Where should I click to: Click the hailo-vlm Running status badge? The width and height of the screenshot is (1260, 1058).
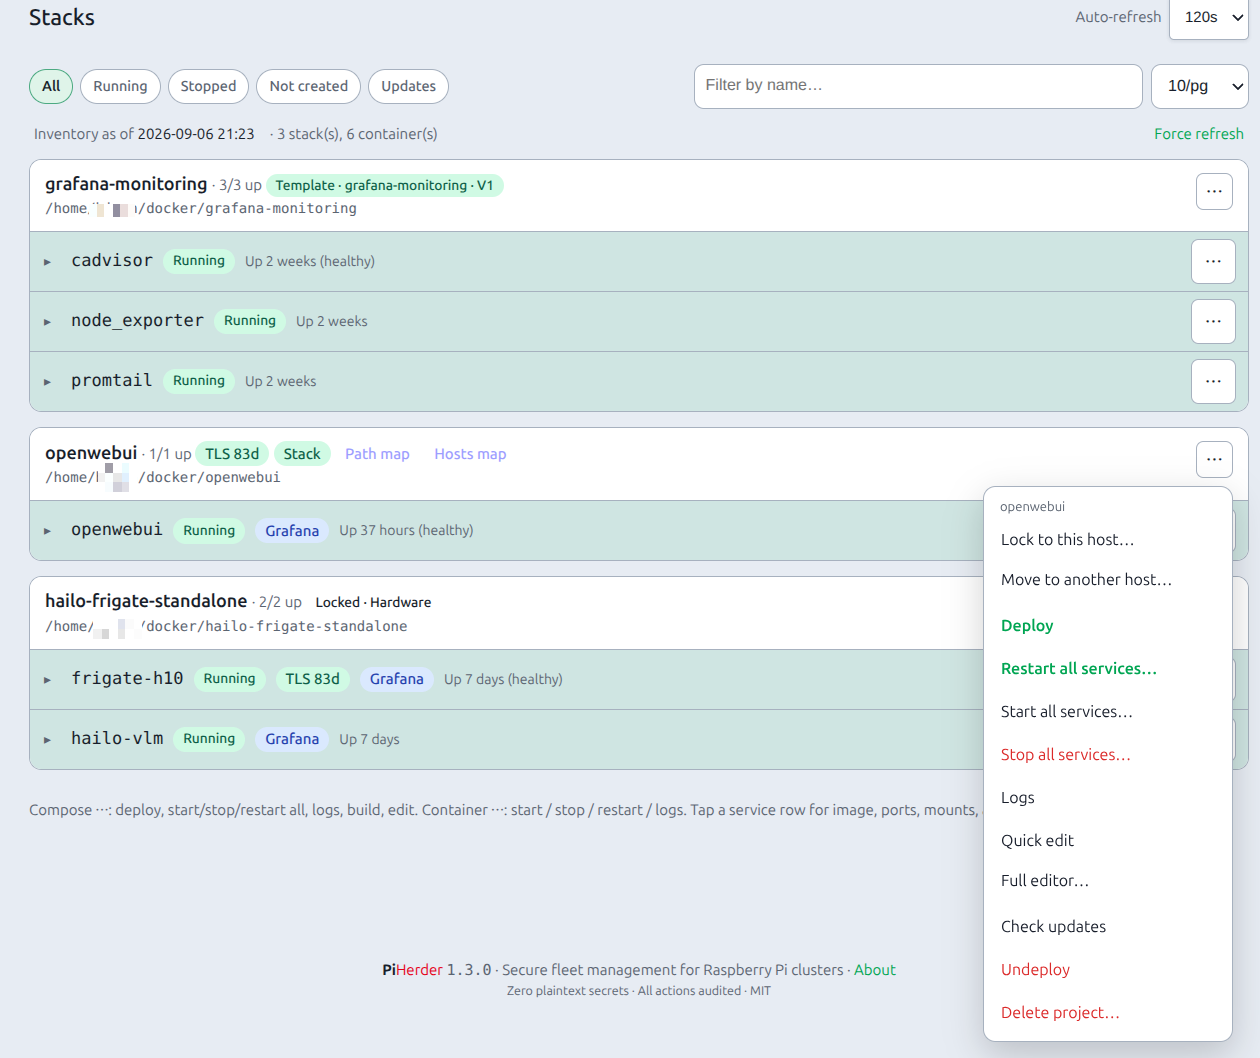click(x=209, y=739)
